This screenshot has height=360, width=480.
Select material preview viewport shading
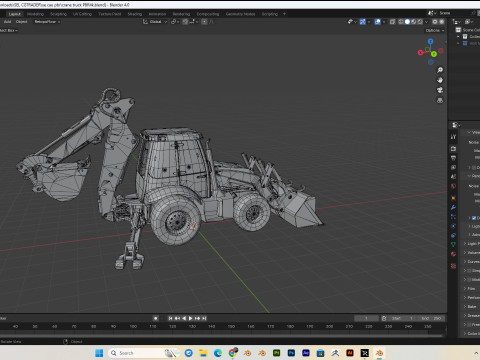point(414,22)
